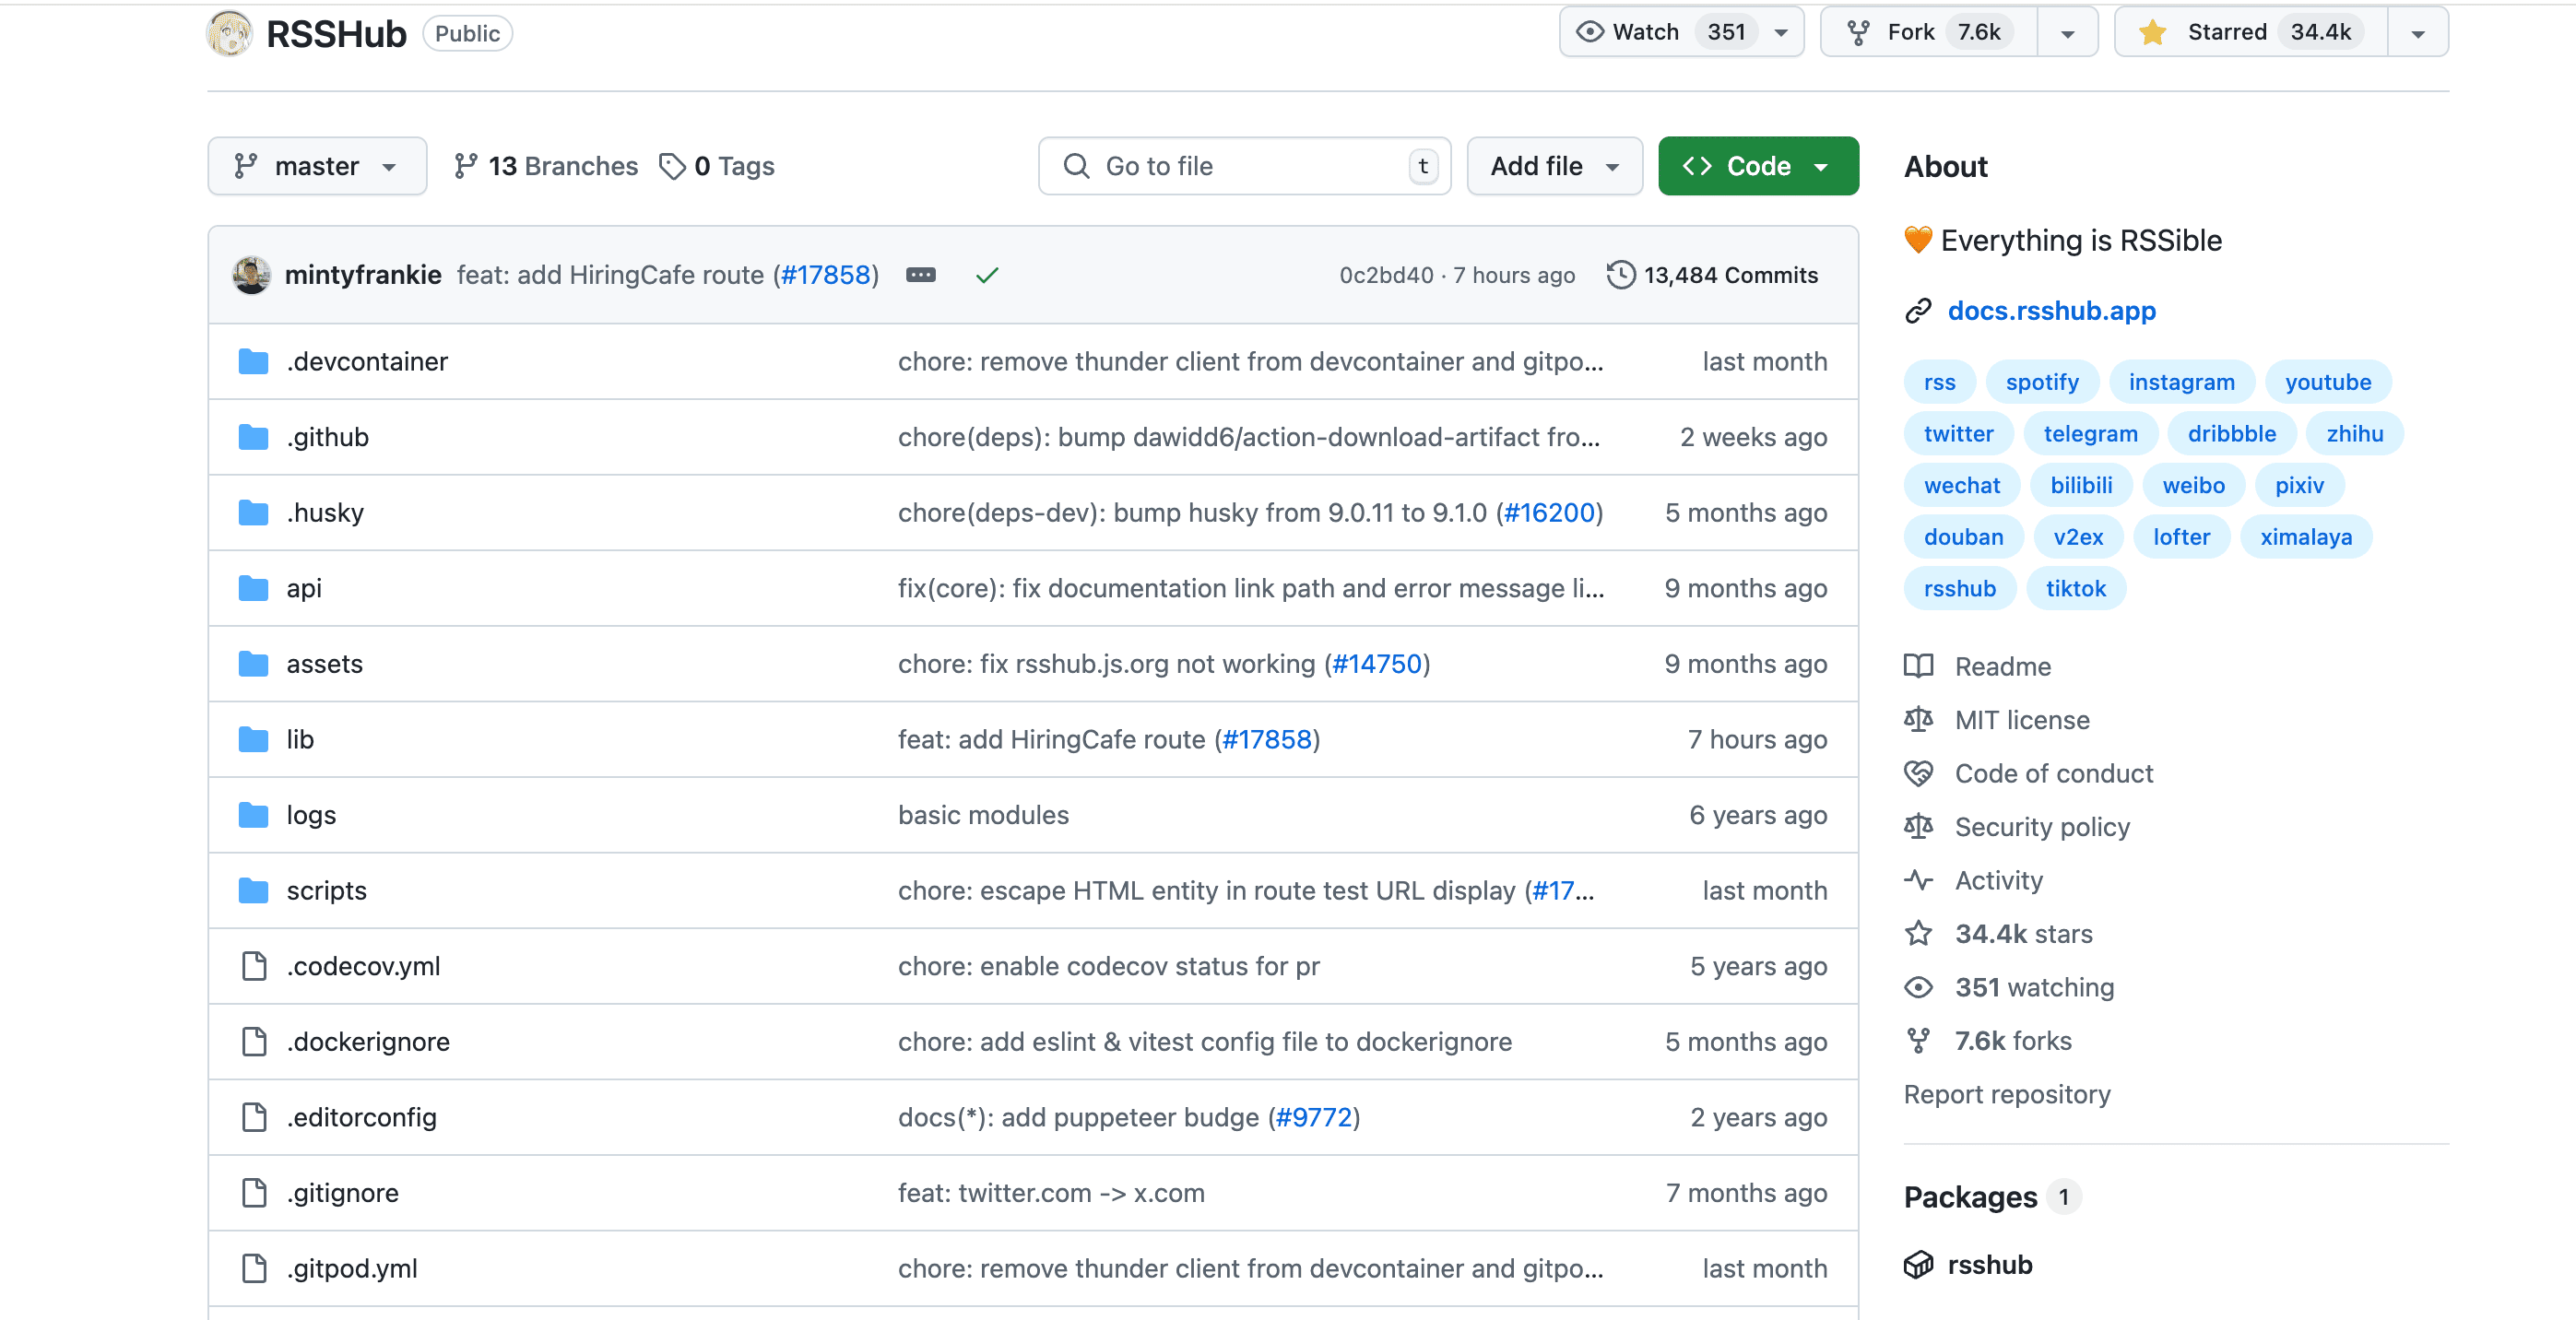Click the .gitignore file icon
Viewport: 2576px width, 1320px height.
tap(254, 1192)
